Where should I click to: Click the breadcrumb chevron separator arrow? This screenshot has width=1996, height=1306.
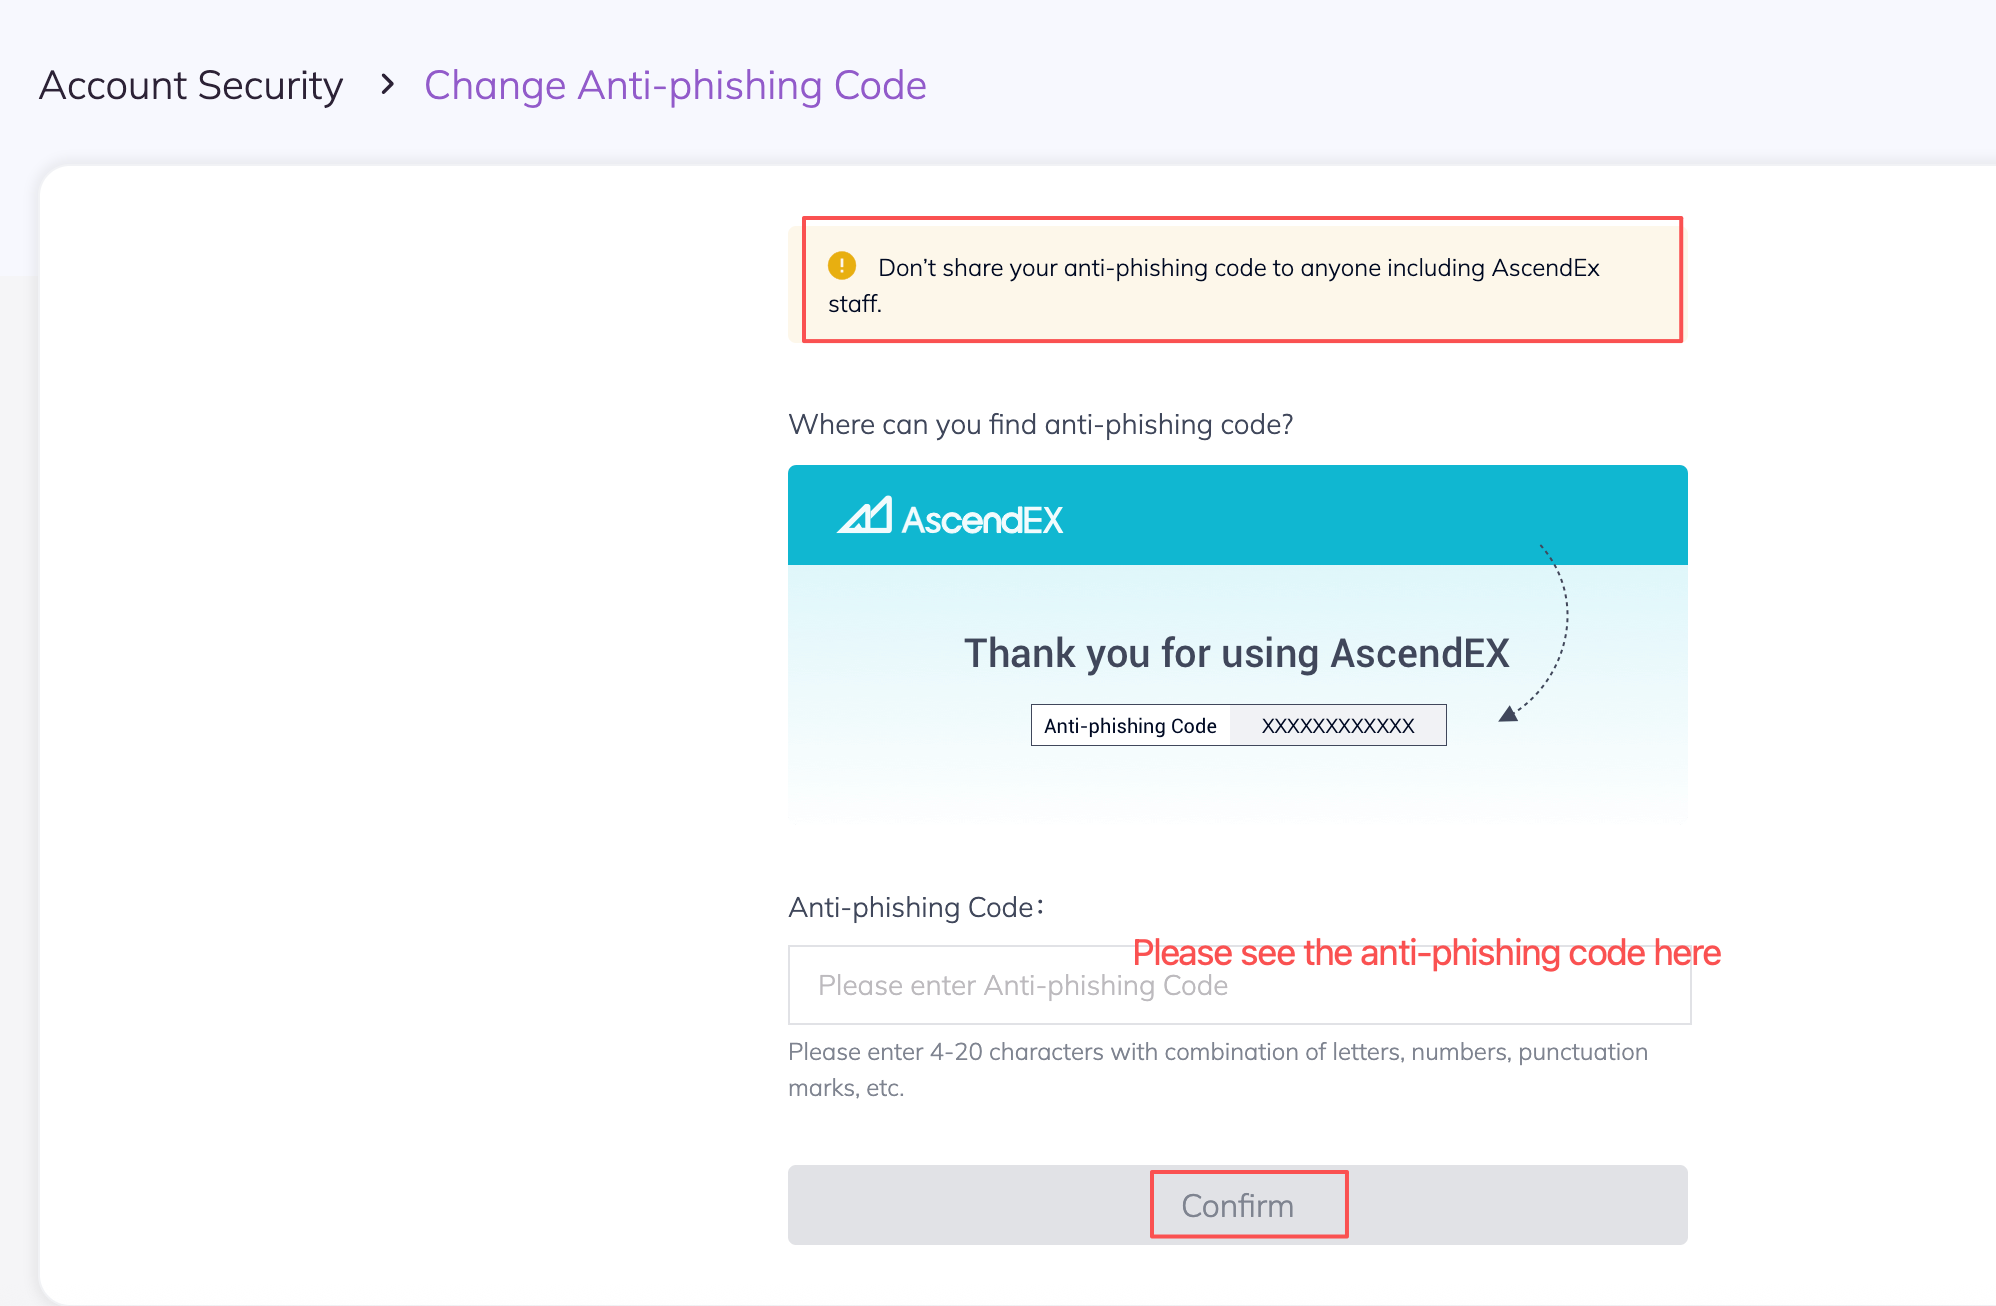point(387,85)
